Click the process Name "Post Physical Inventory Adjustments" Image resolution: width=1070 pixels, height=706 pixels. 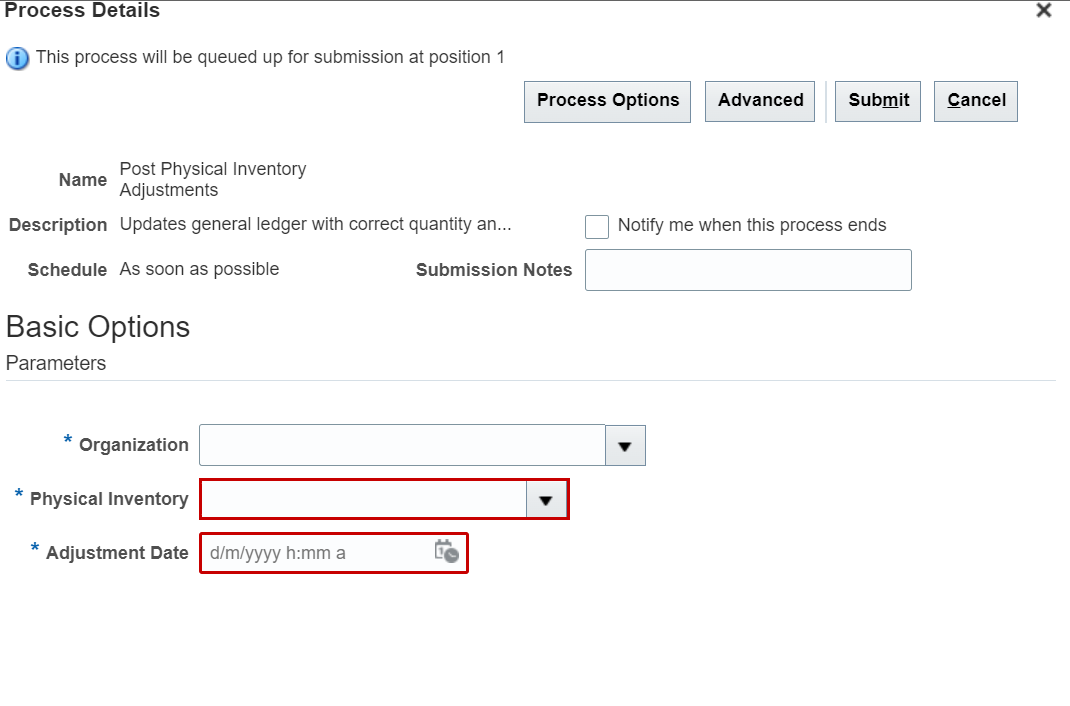212,179
